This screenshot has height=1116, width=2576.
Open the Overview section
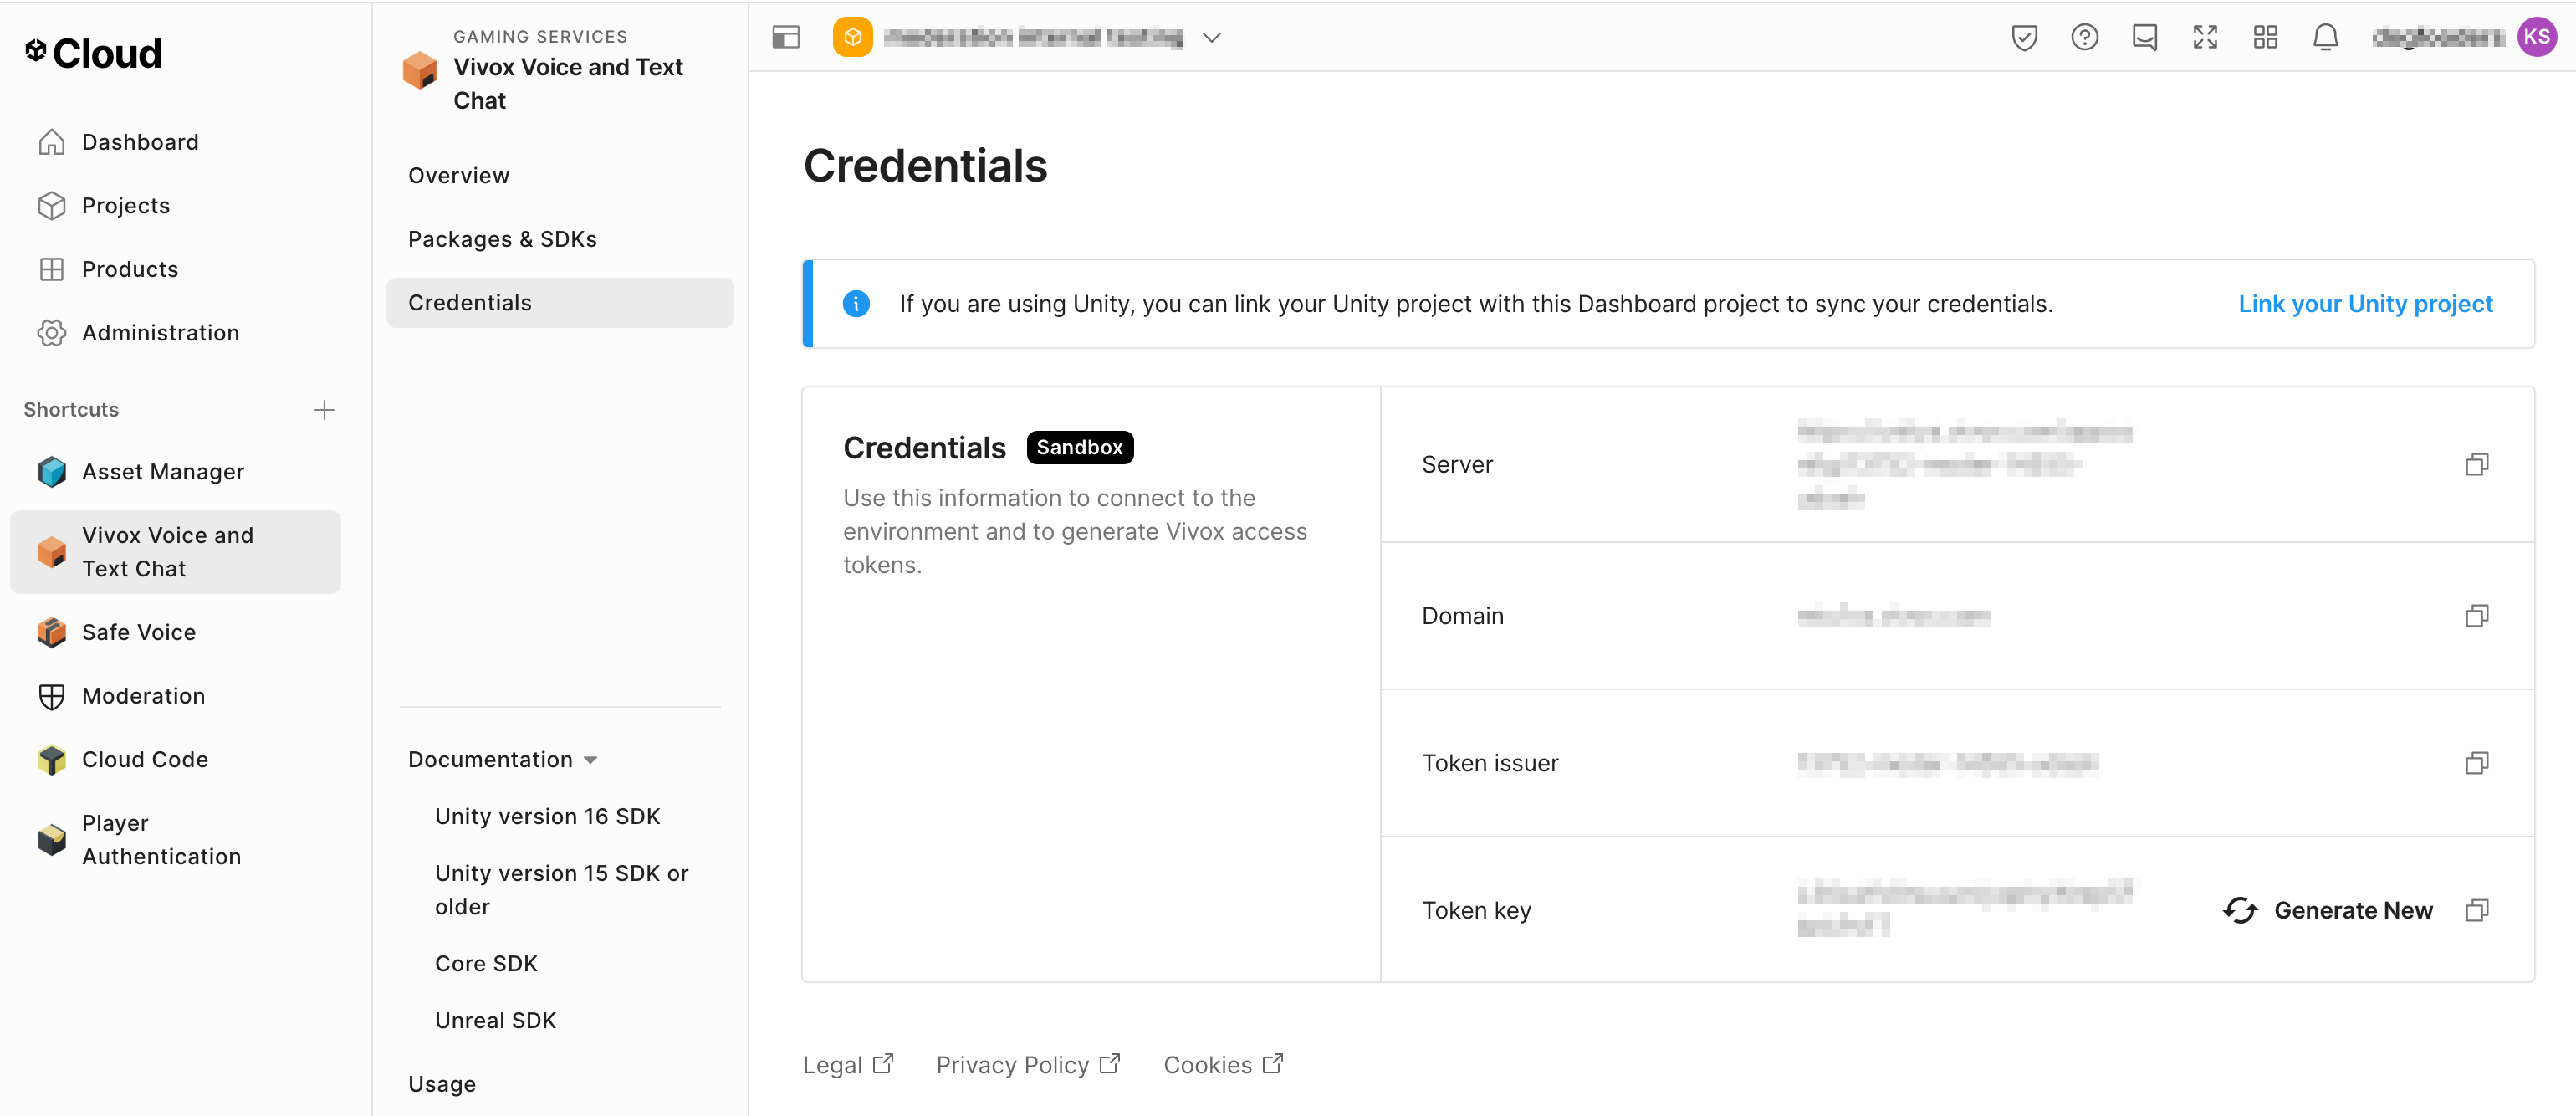(x=458, y=175)
